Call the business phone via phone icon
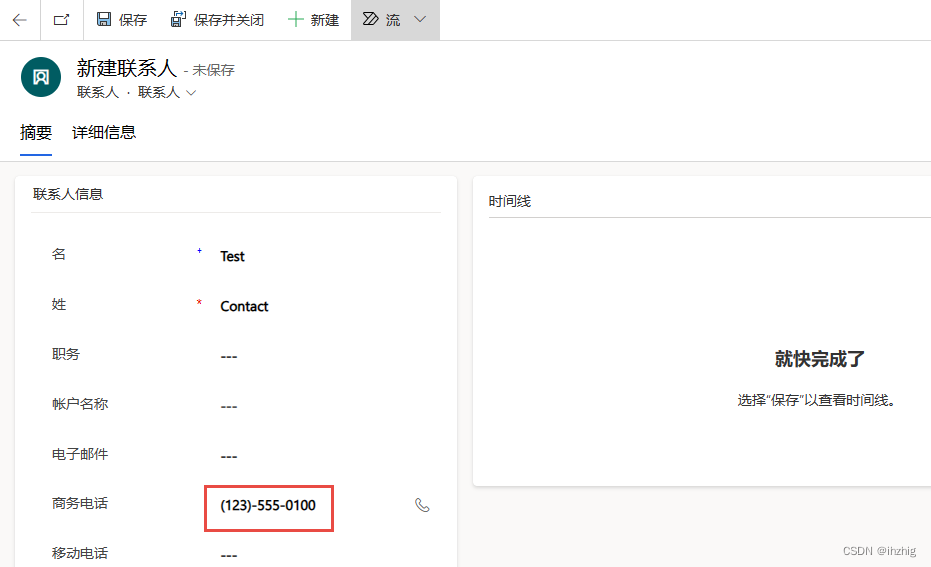Screen dimensions: 931x567 pos(422,505)
